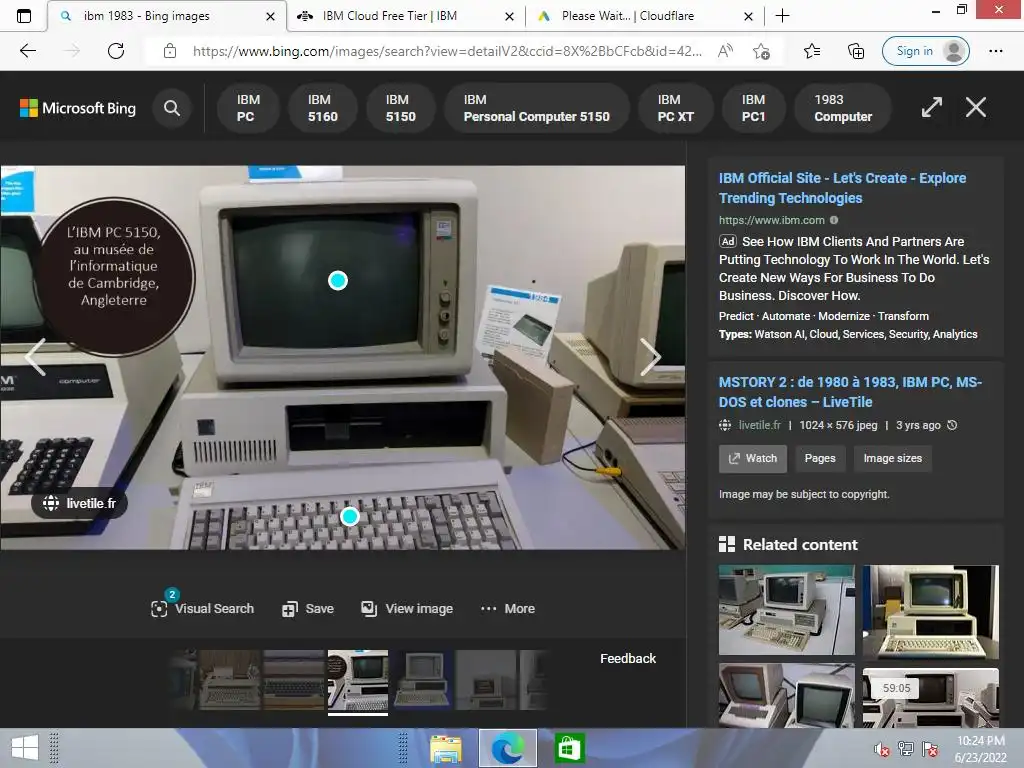Add this page to favorites
This screenshot has width=1024, height=768.
[x=761, y=51]
